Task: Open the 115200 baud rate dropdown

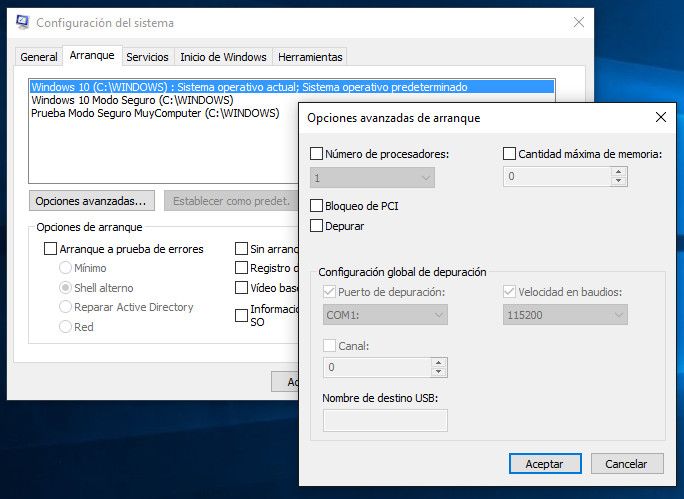Action: click(565, 314)
